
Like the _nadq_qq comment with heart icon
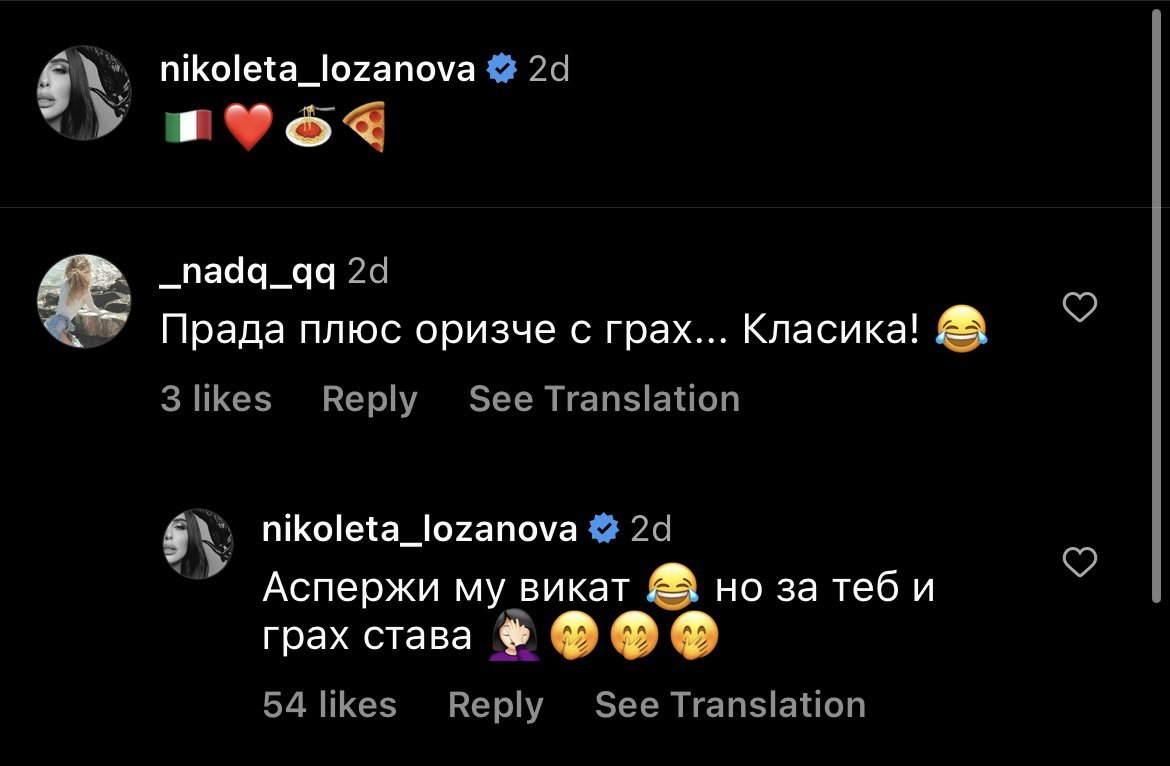tap(1079, 308)
